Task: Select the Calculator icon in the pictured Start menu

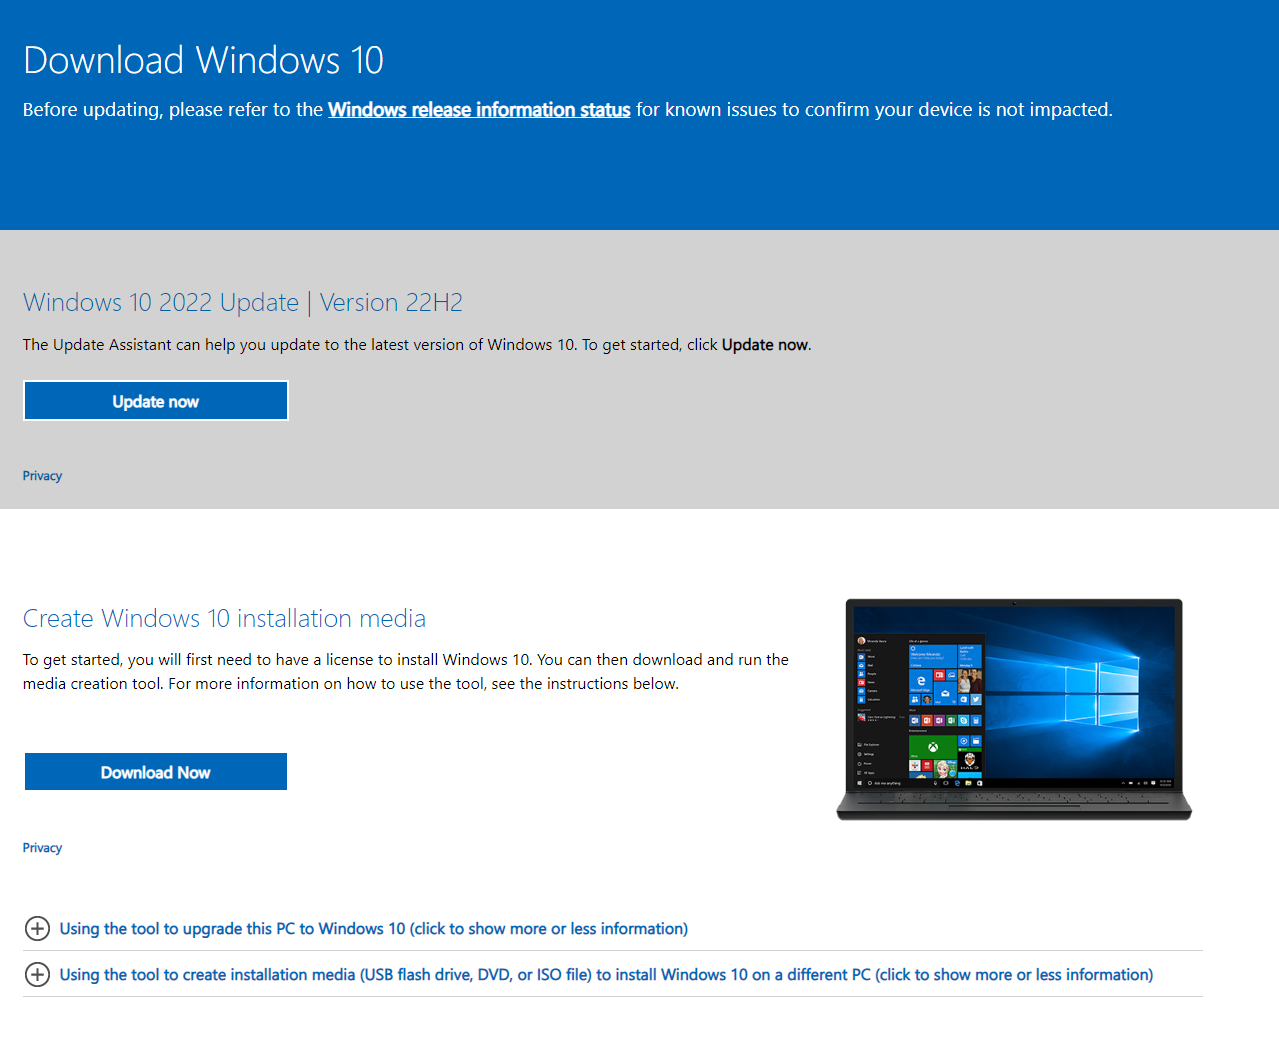Action: 861,700
